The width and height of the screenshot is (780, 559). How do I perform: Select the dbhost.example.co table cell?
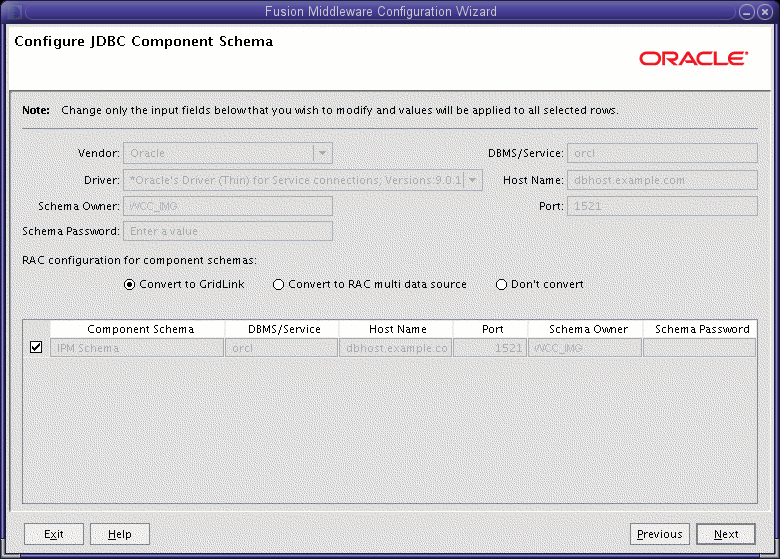395,348
